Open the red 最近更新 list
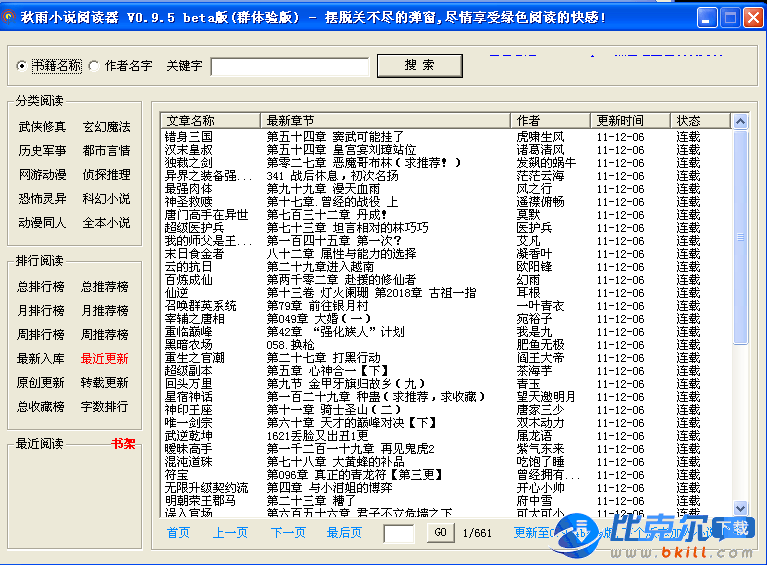 [105, 359]
